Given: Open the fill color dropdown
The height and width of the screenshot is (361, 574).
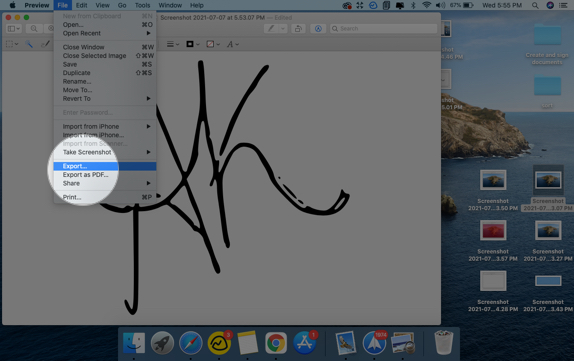Looking at the screenshot, I should click(x=213, y=44).
